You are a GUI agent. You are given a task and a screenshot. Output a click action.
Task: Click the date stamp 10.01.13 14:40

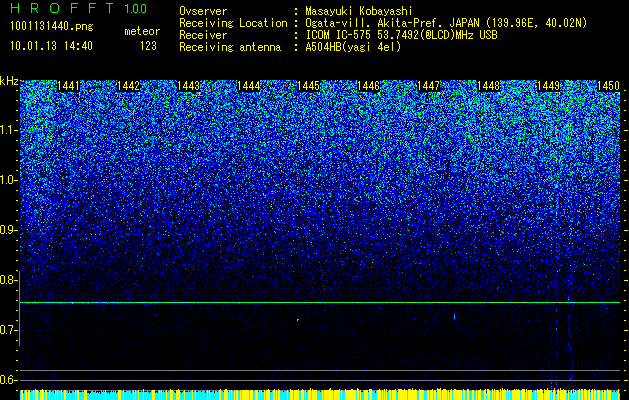click(x=51, y=46)
